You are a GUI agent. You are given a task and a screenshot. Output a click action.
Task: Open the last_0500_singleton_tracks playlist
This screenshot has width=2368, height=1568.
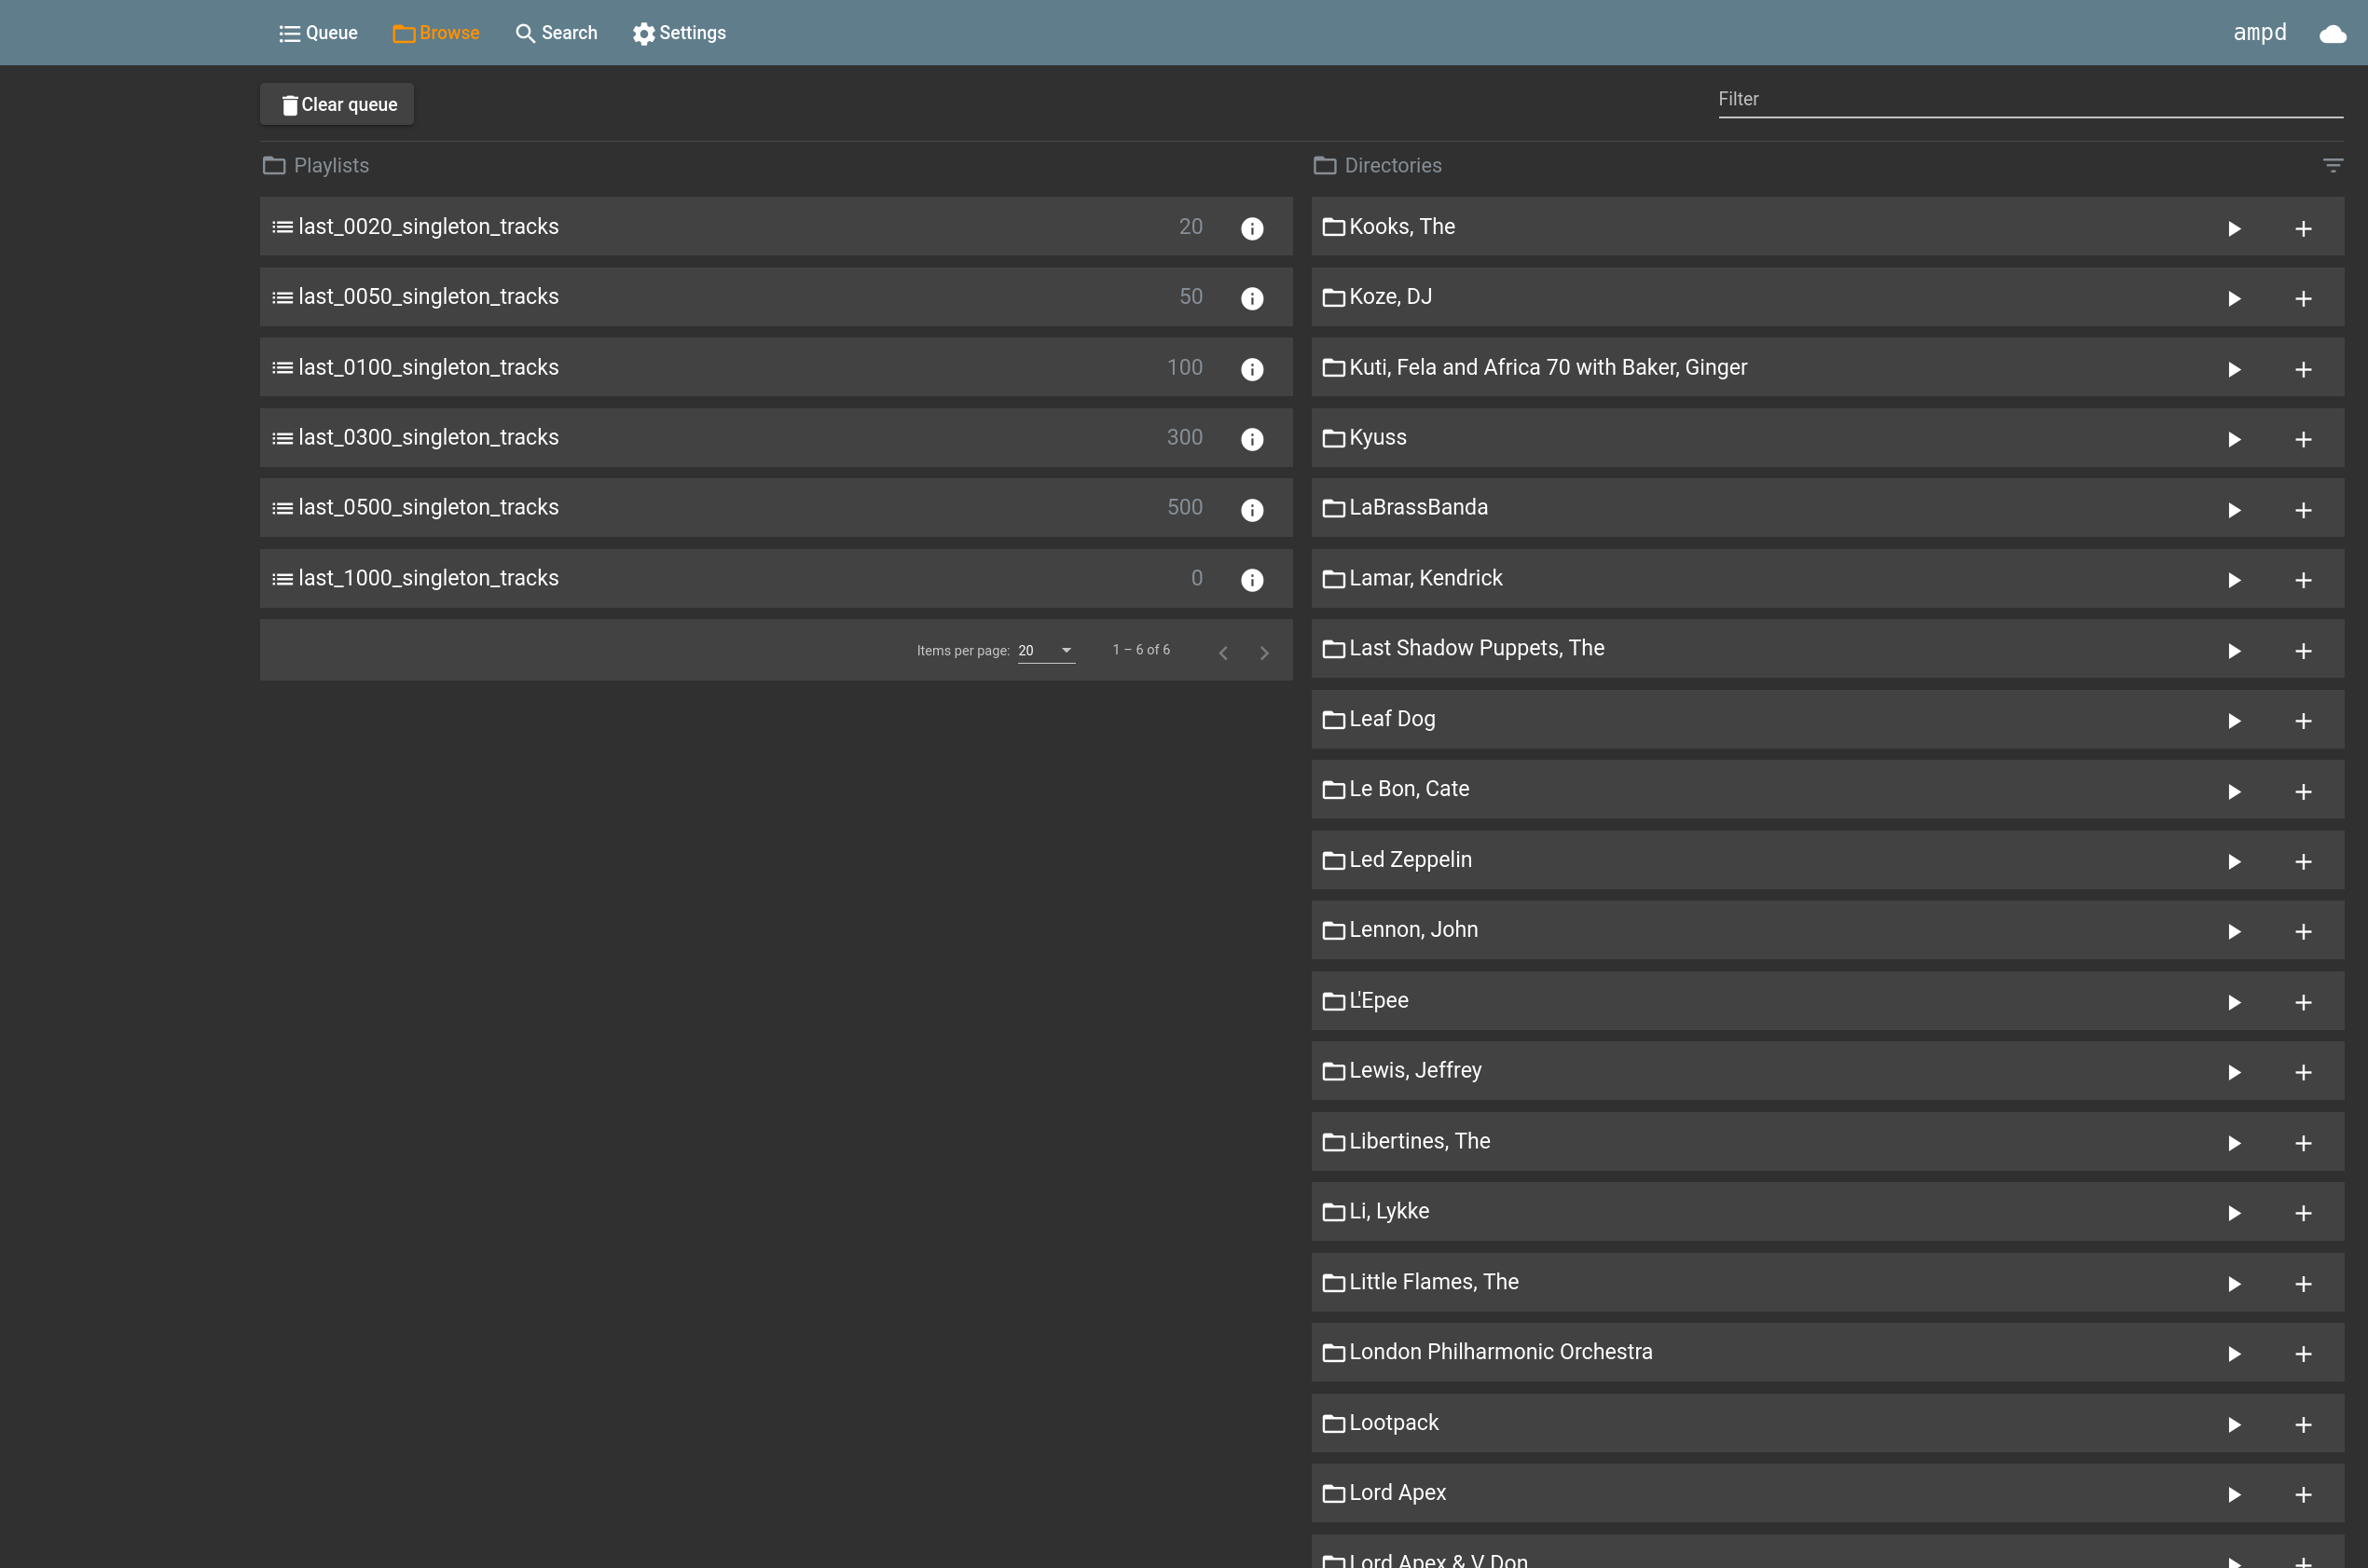[x=776, y=507]
